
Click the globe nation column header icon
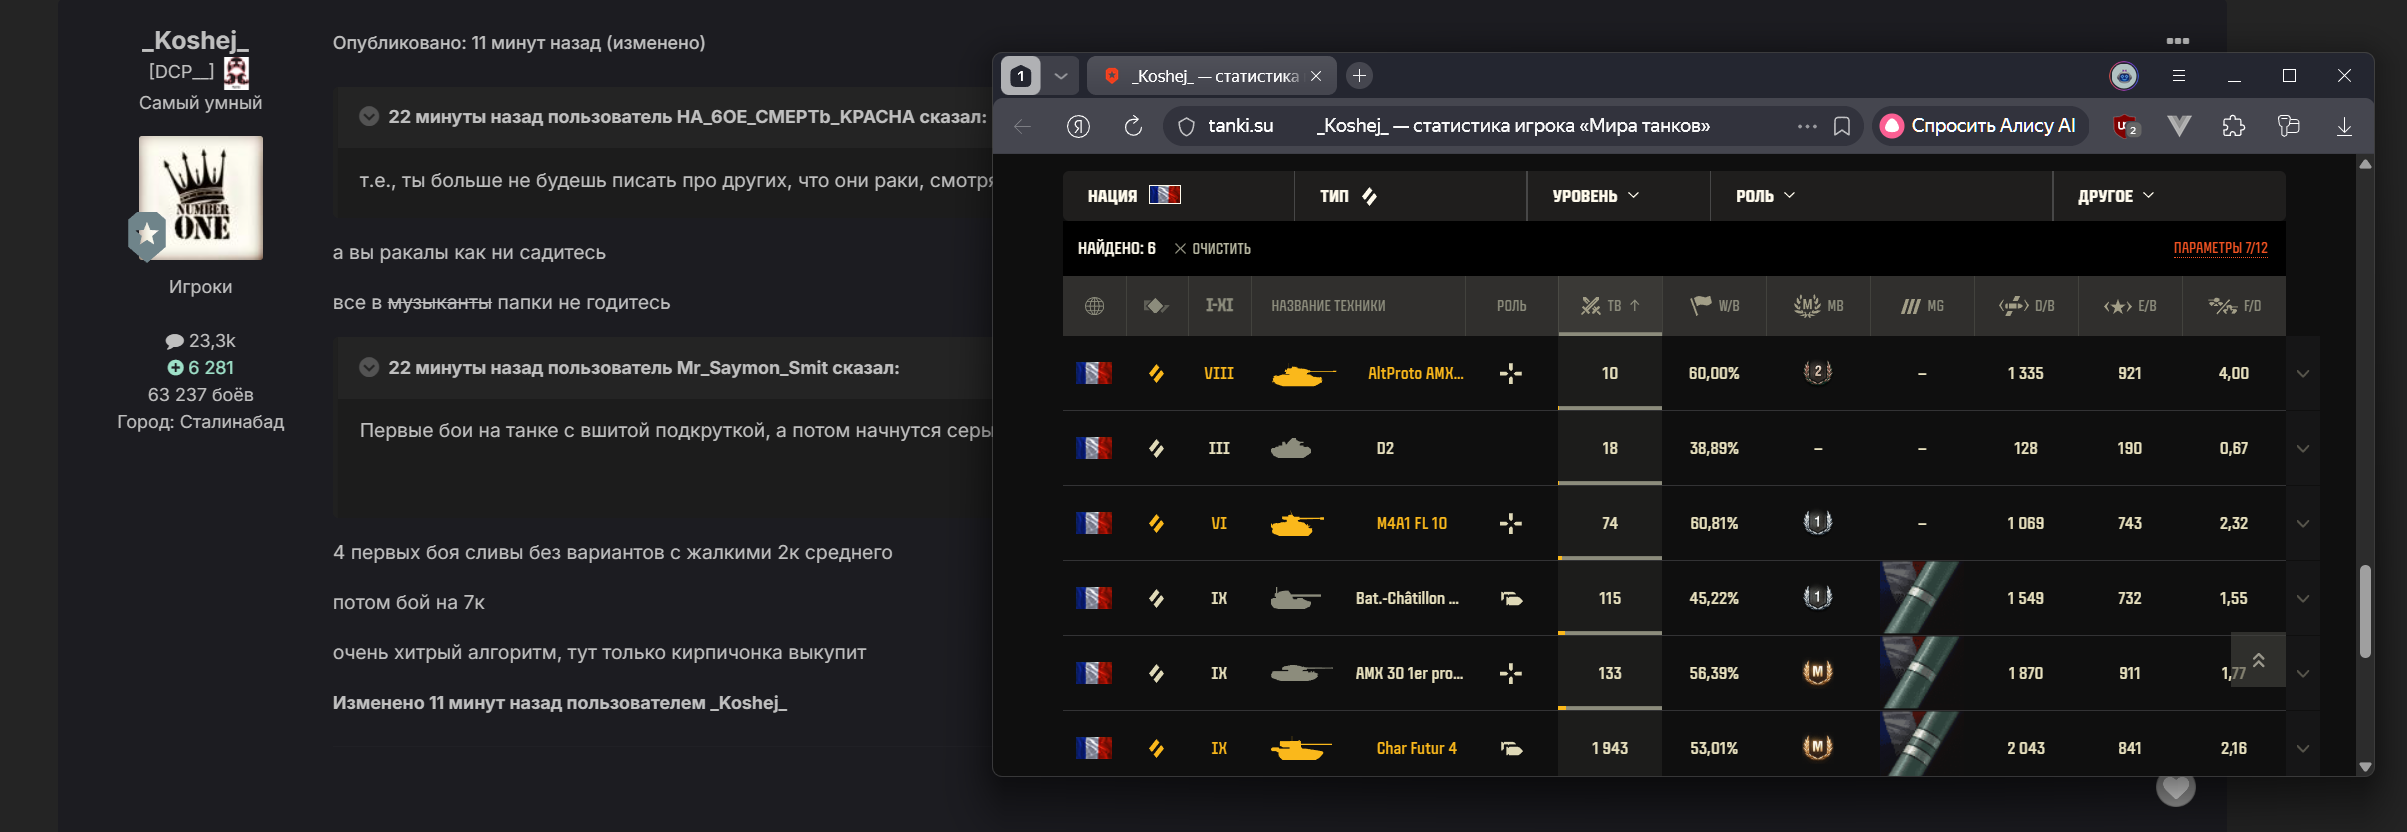tap(1094, 306)
